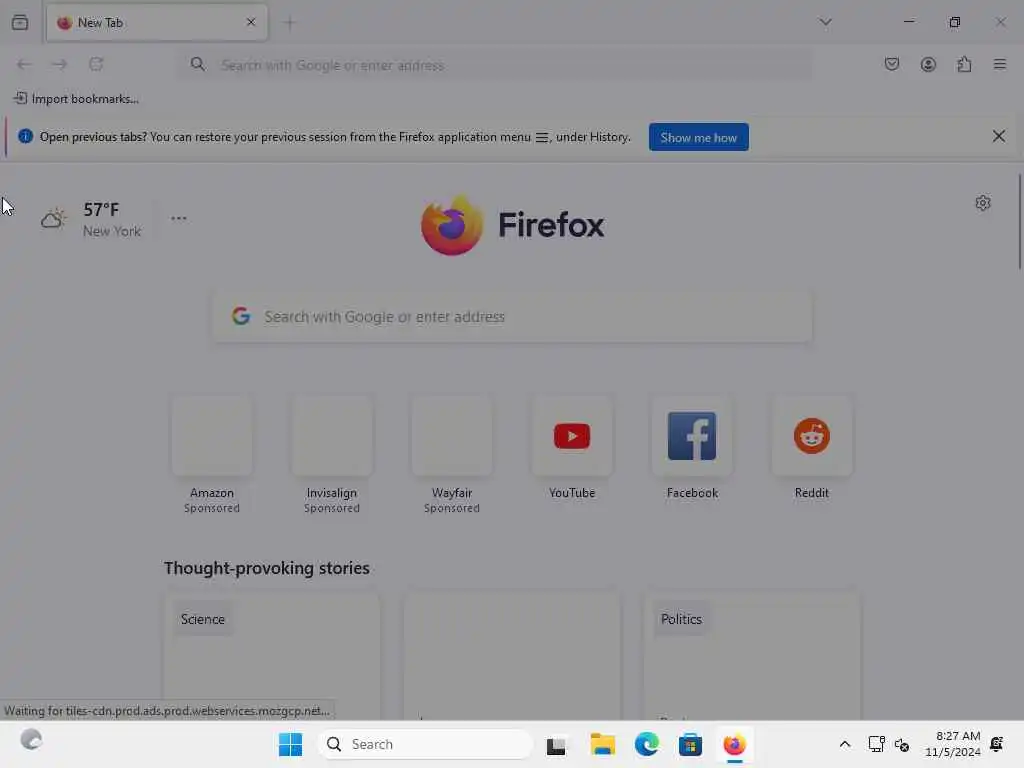1024x768 pixels.
Task: Click Firefox icon on taskbar
Action: pyautogui.click(x=735, y=744)
